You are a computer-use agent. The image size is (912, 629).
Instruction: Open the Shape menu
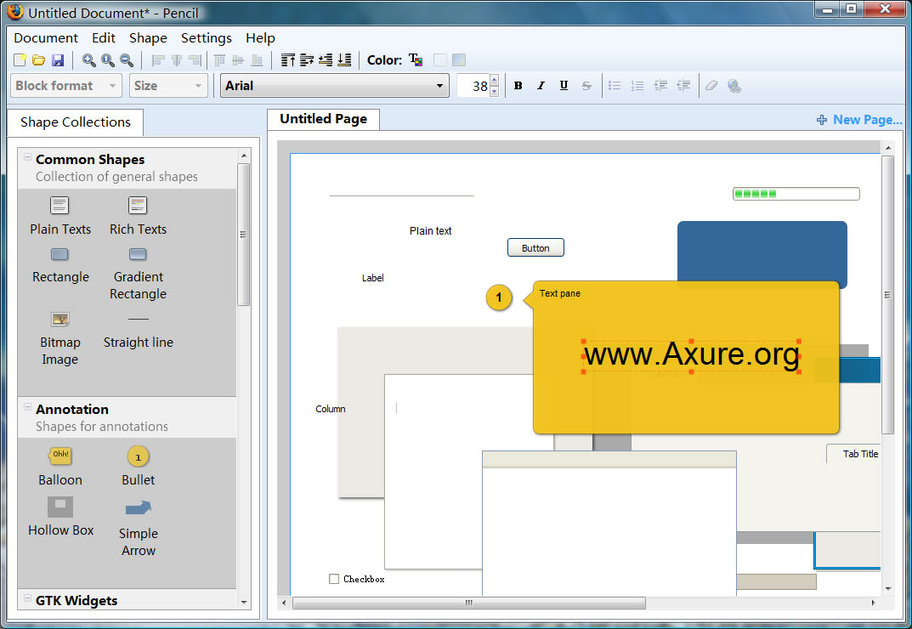(148, 38)
